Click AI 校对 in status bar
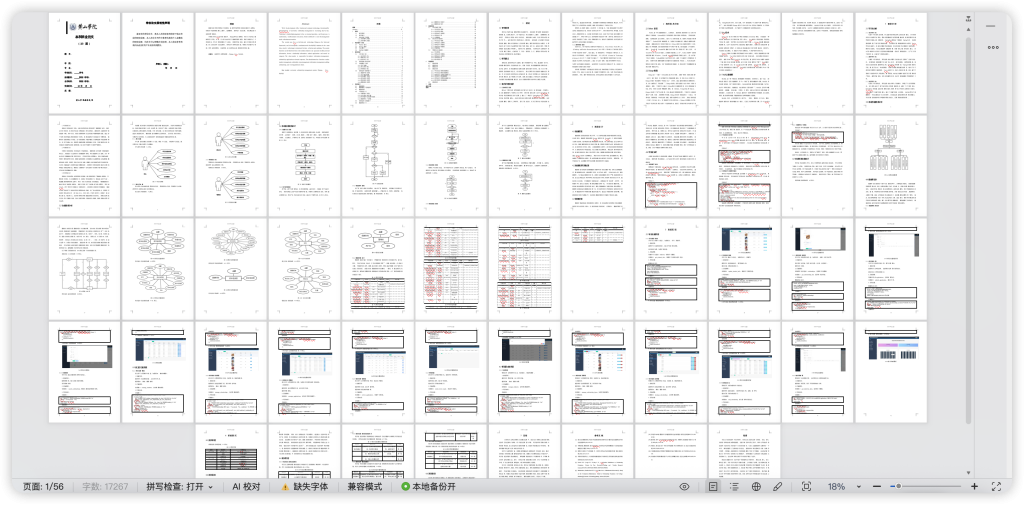 246,487
